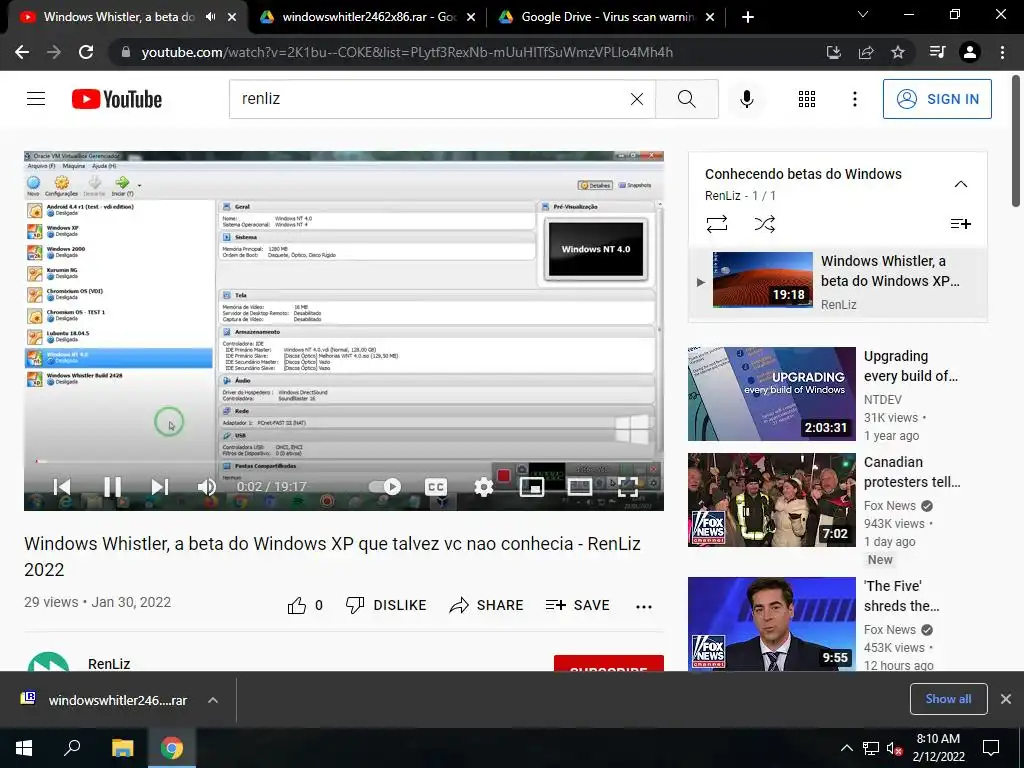Open Chrome media control icon

[937, 52]
